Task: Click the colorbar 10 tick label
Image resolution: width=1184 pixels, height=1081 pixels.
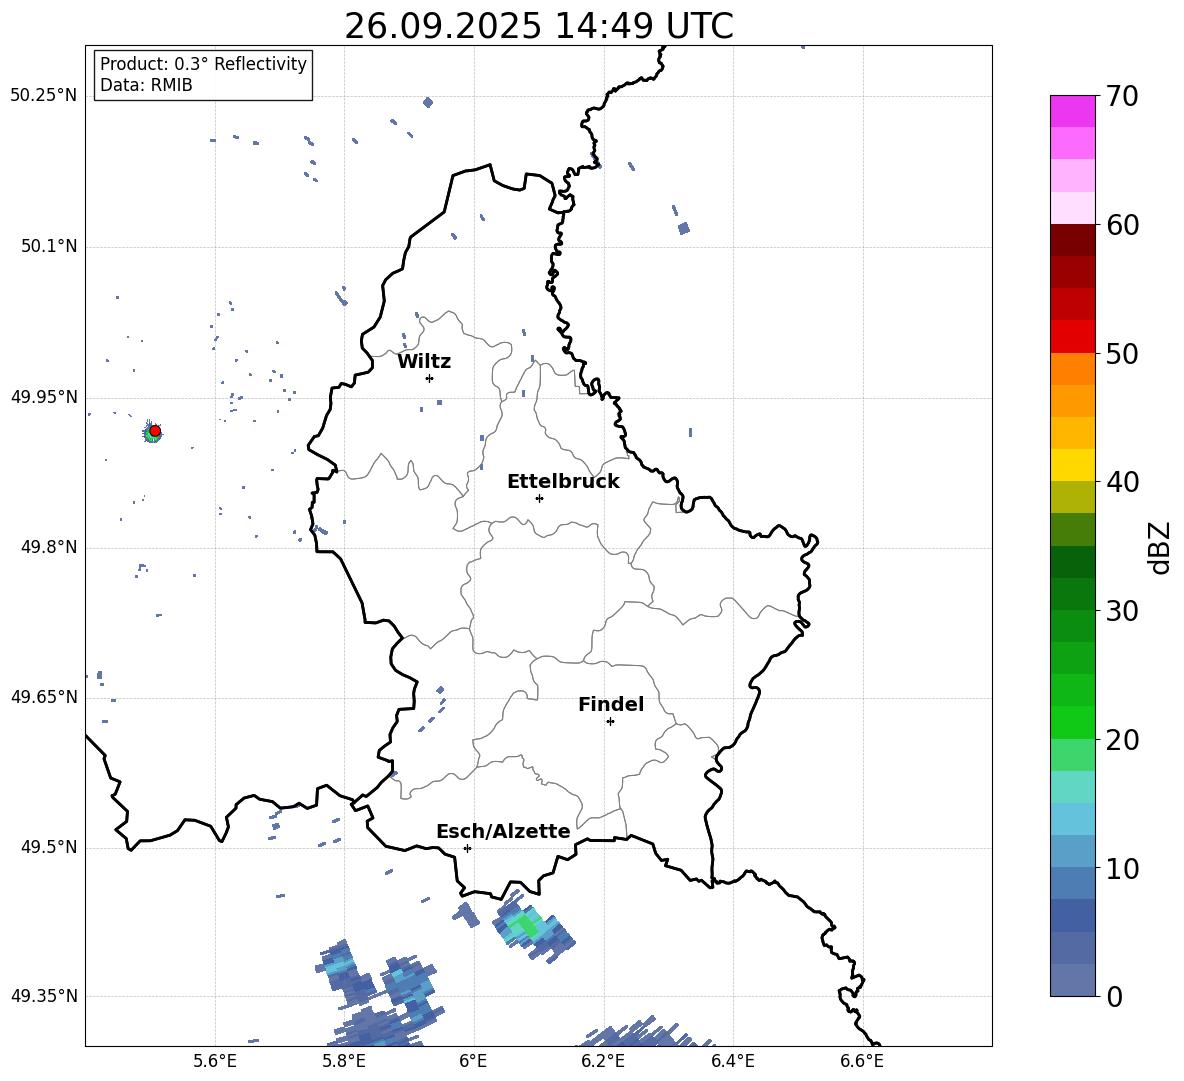Action: (x=1122, y=869)
